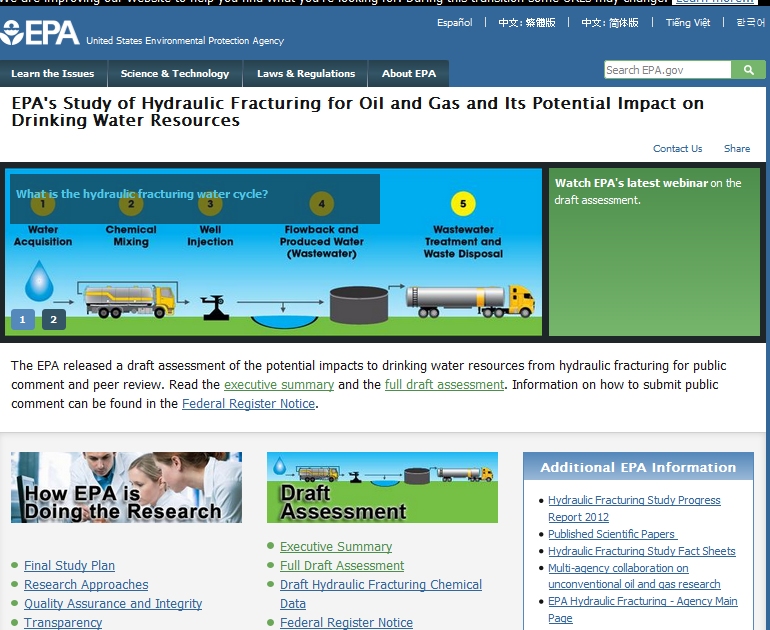Select slide 2 of the banner
This screenshot has width=770, height=630.
[54, 320]
